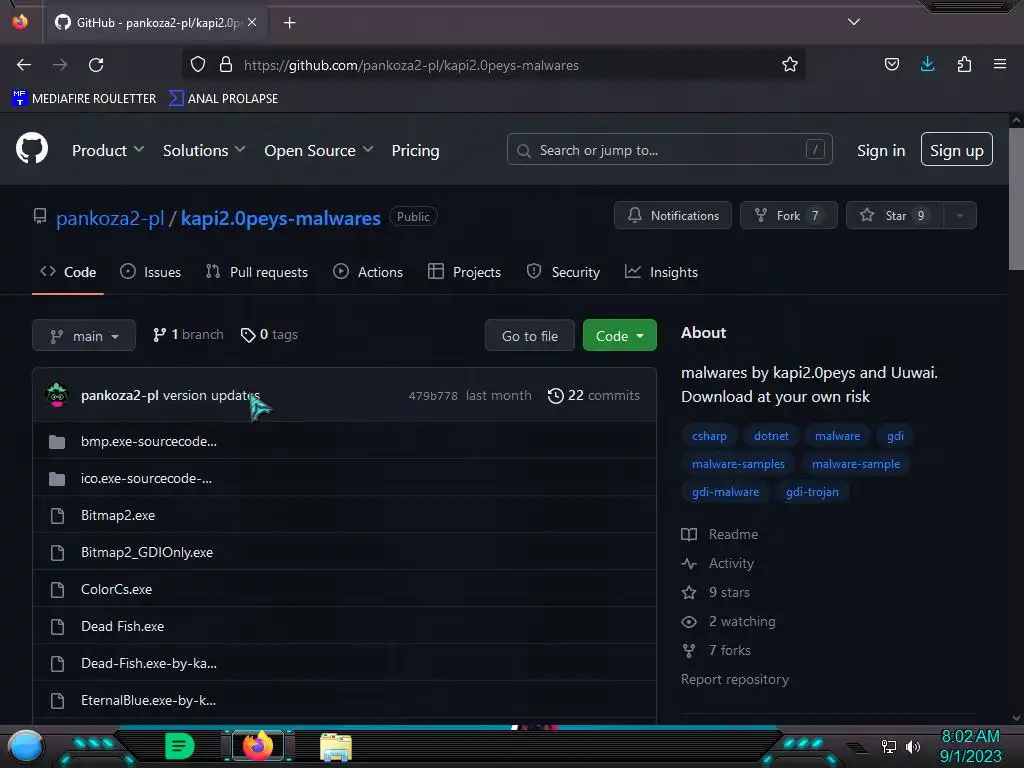This screenshot has height=768, width=1024.
Task: Click the gdi-trojan topic tag
Action: pos(812,492)
